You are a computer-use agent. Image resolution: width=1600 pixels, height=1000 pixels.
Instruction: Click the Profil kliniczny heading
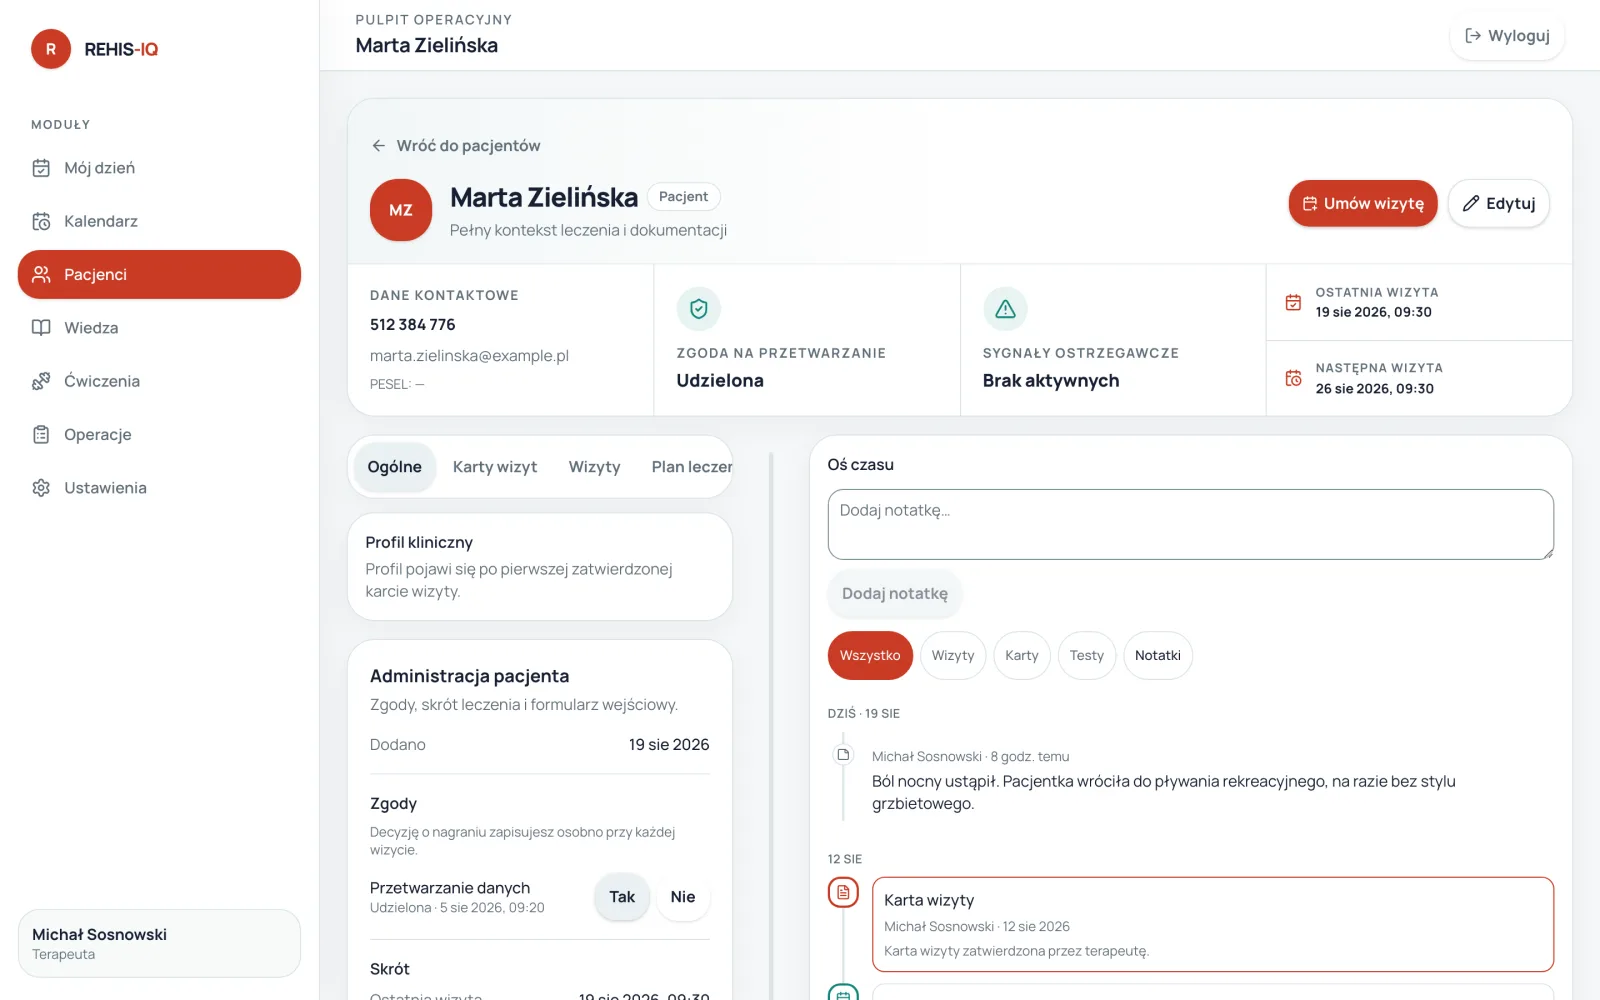coord(419,542)
